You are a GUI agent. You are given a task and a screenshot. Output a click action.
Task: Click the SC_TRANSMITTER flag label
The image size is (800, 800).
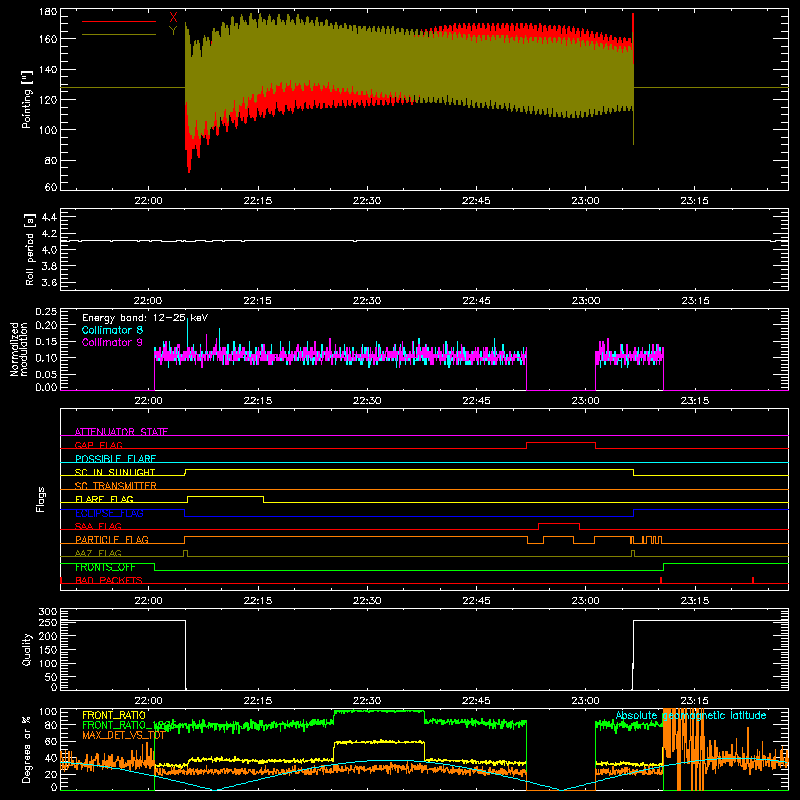click(116, 486)
